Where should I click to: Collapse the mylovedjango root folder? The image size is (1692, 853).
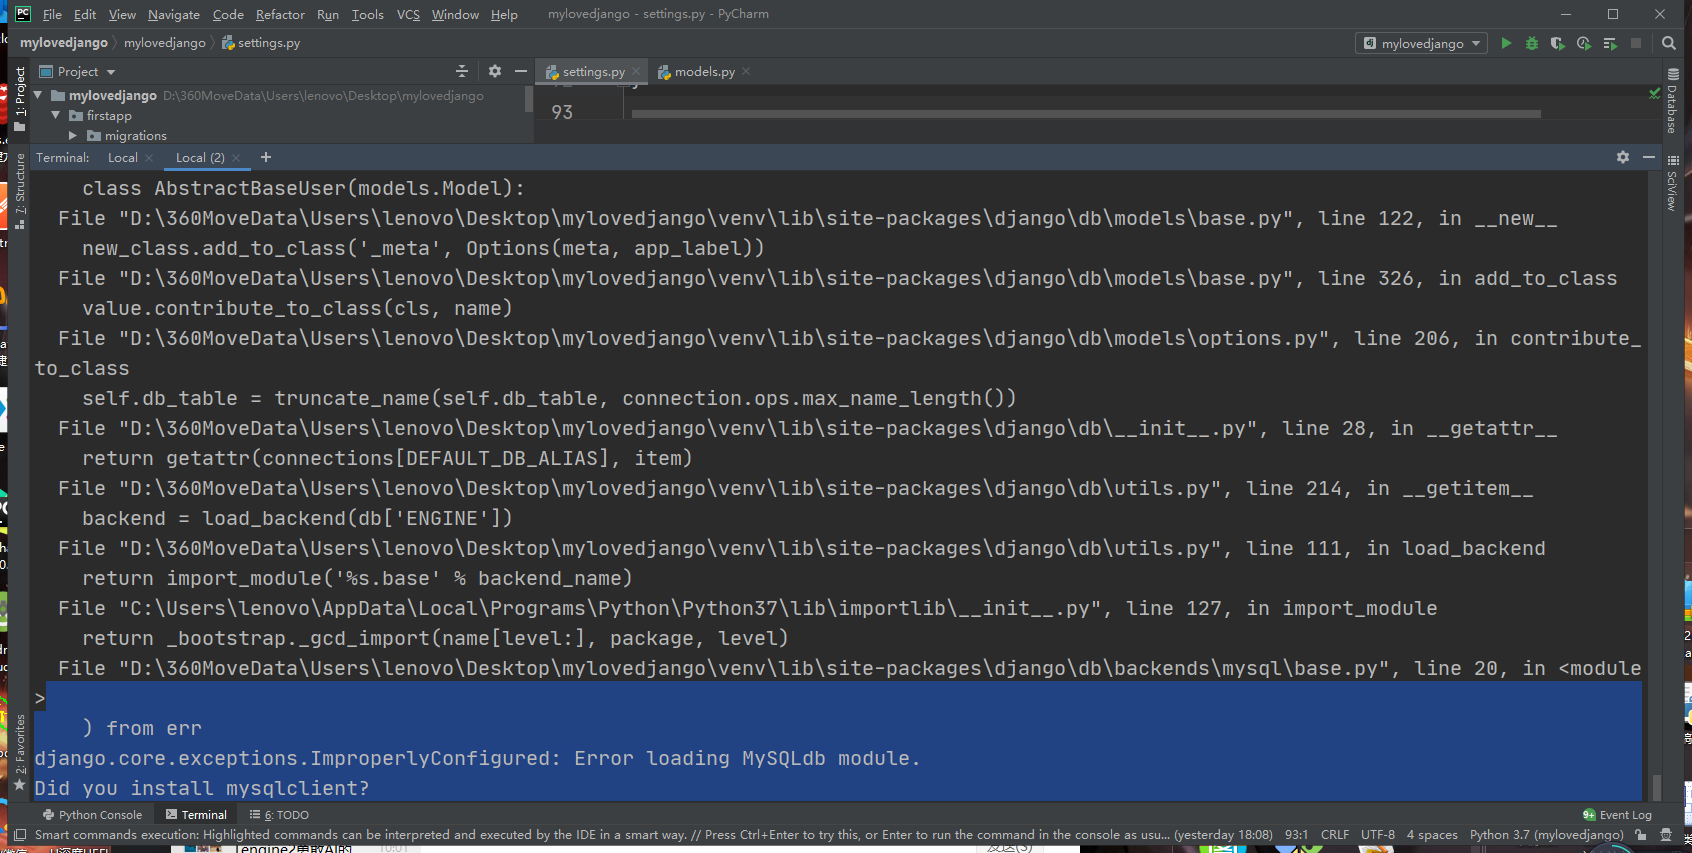point(38,95)
